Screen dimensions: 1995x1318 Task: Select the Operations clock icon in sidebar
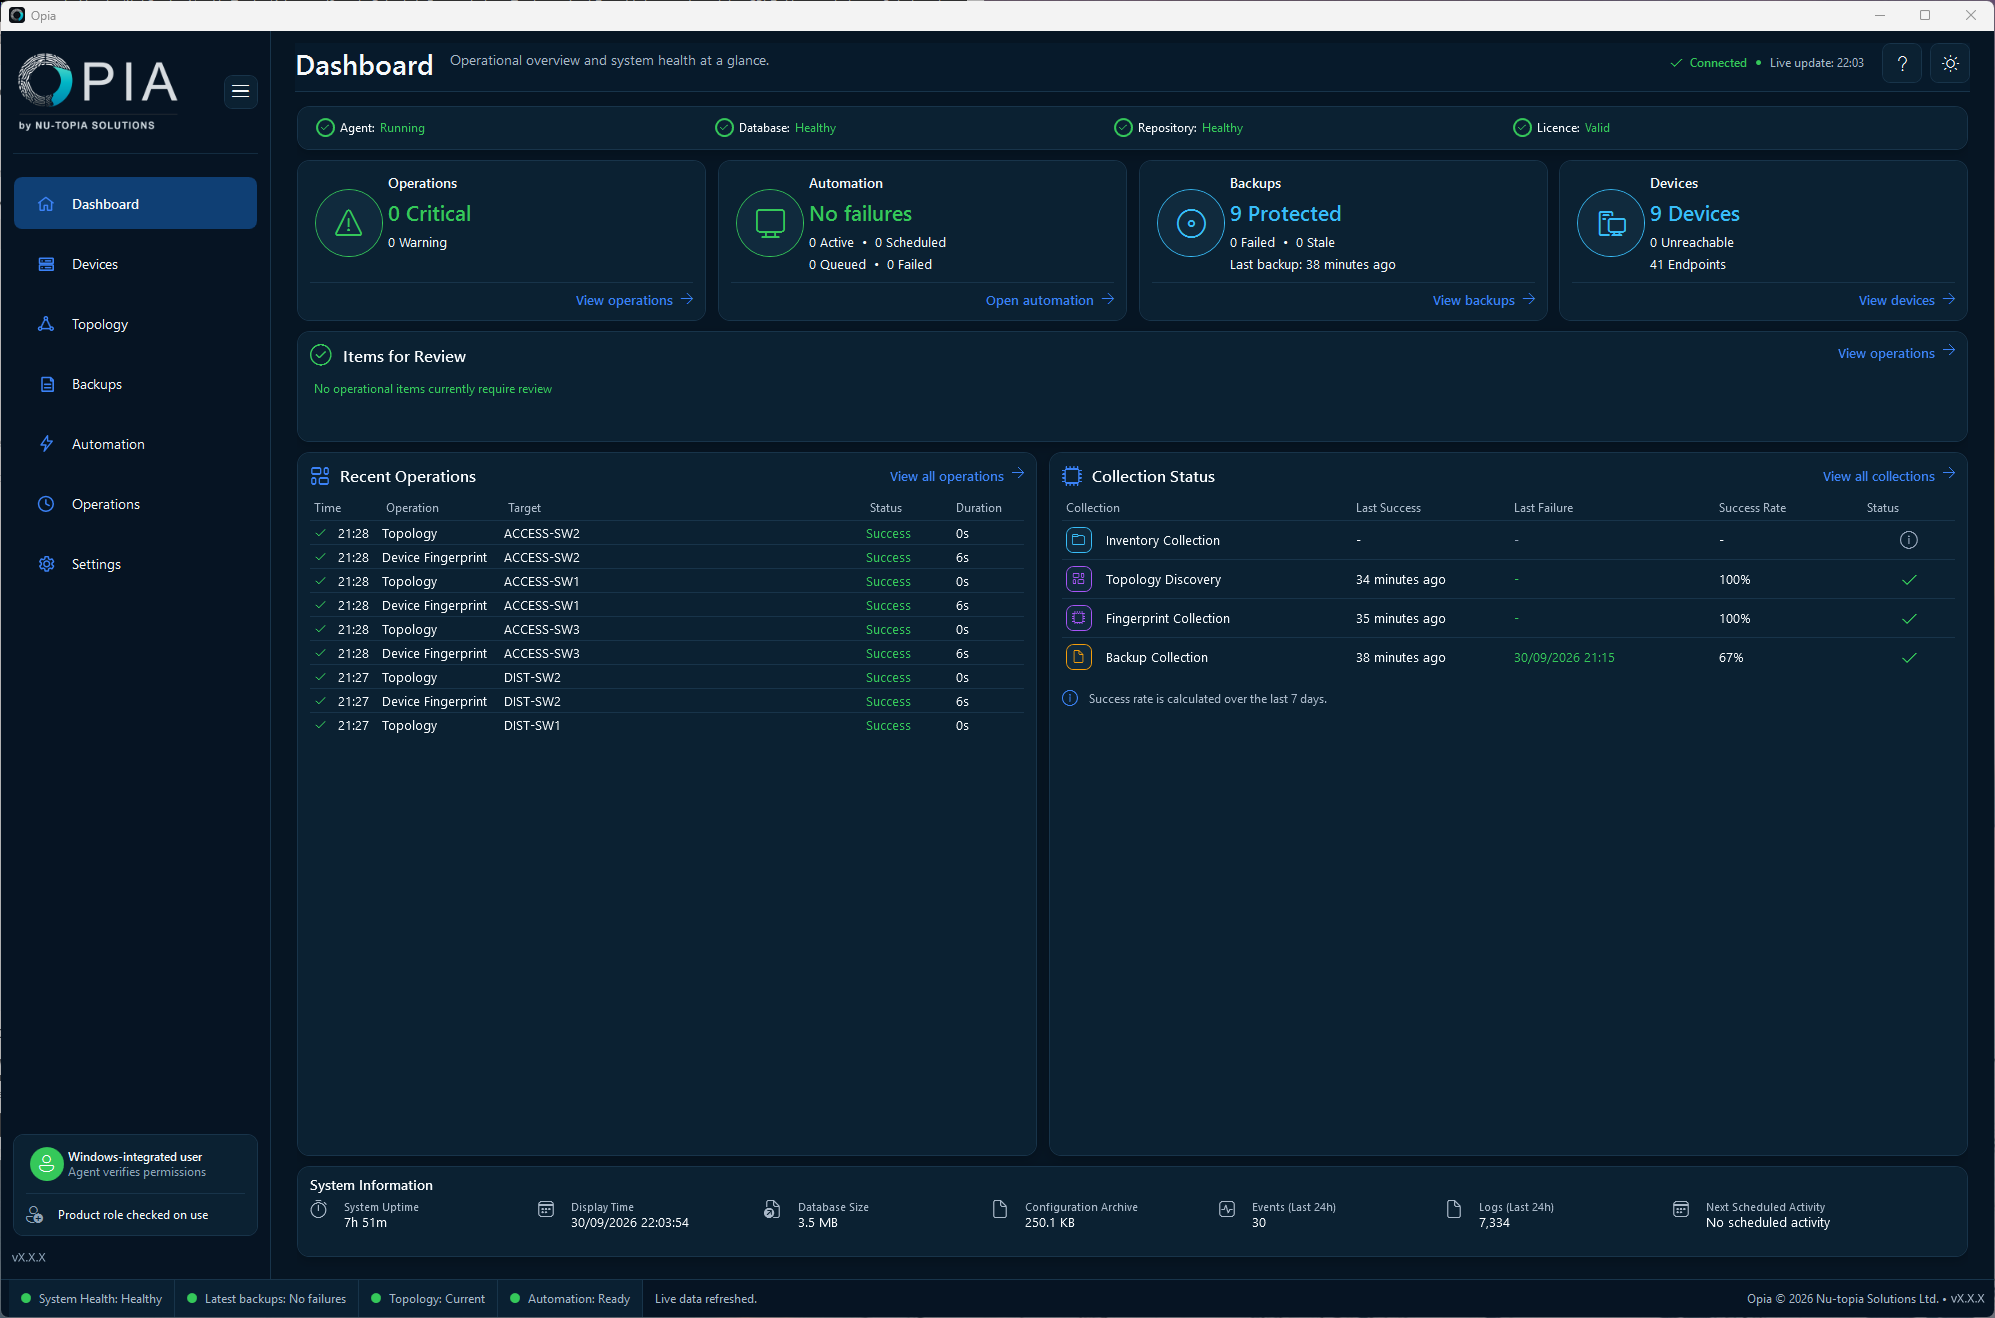pyautogui.click(x=46, y=504)
